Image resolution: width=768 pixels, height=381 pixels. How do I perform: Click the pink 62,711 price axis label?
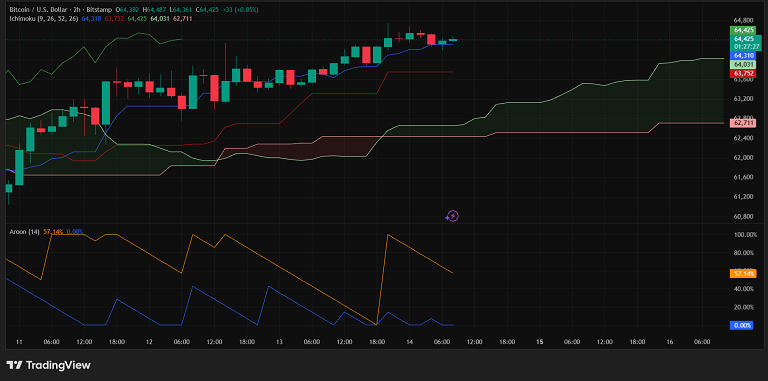[x=744, y=123]
